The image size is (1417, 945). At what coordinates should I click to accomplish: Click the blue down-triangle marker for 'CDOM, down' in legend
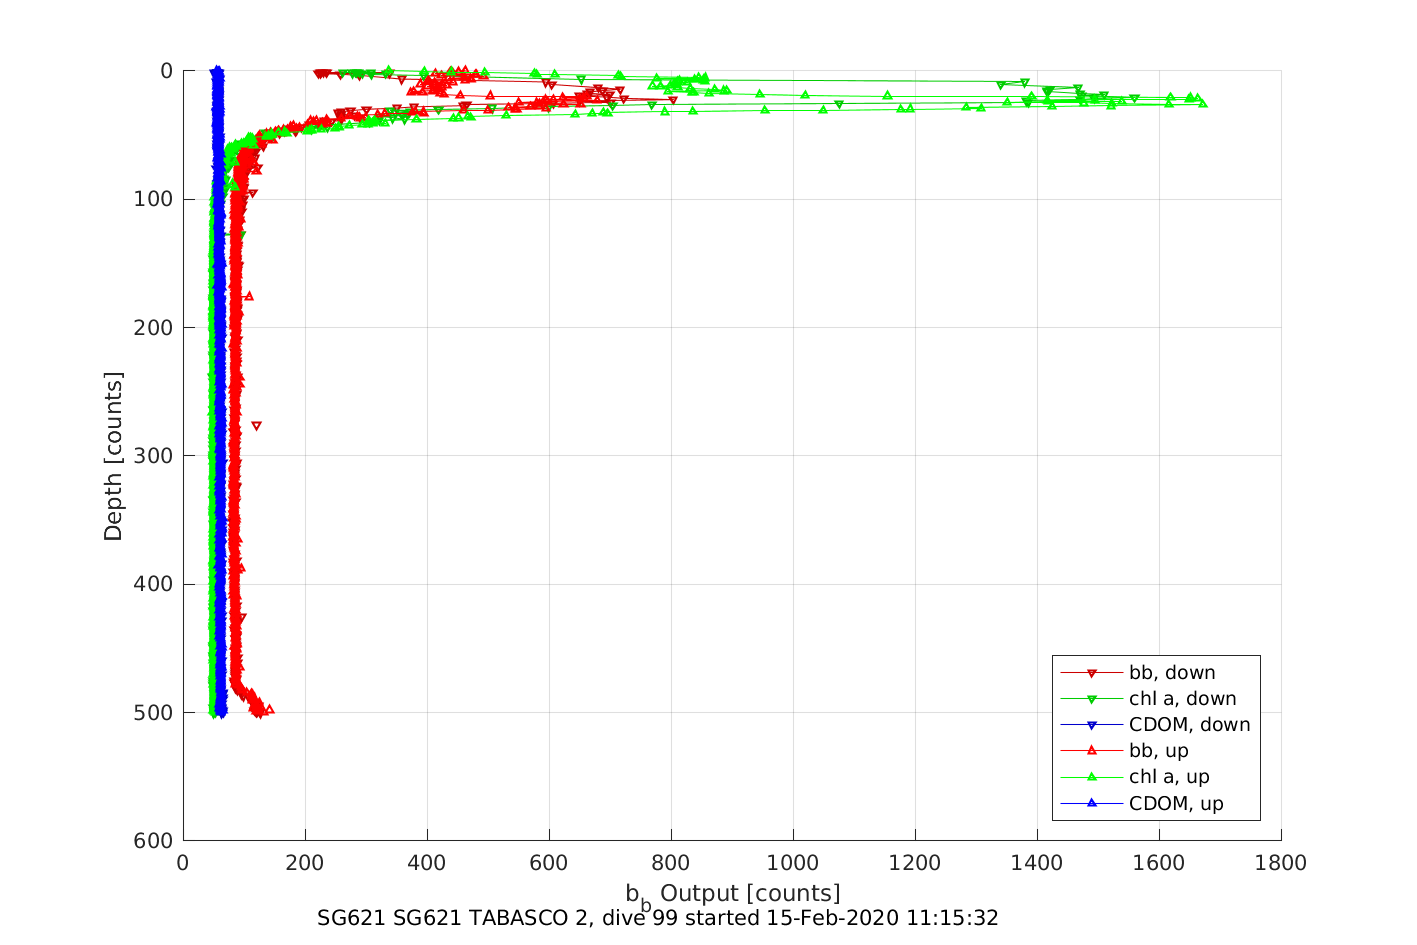(1092, 725)
